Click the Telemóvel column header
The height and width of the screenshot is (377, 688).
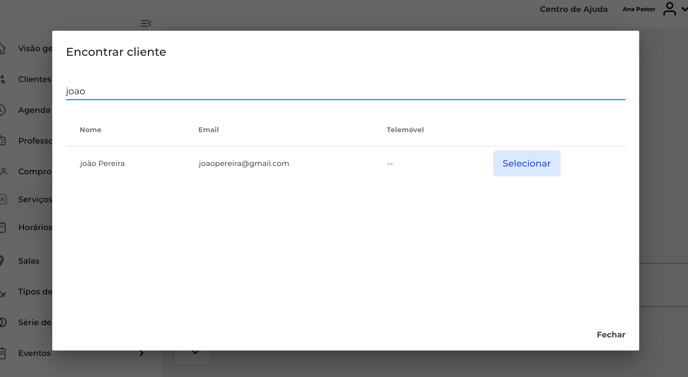pyautogui.click(x=405, y=129)
